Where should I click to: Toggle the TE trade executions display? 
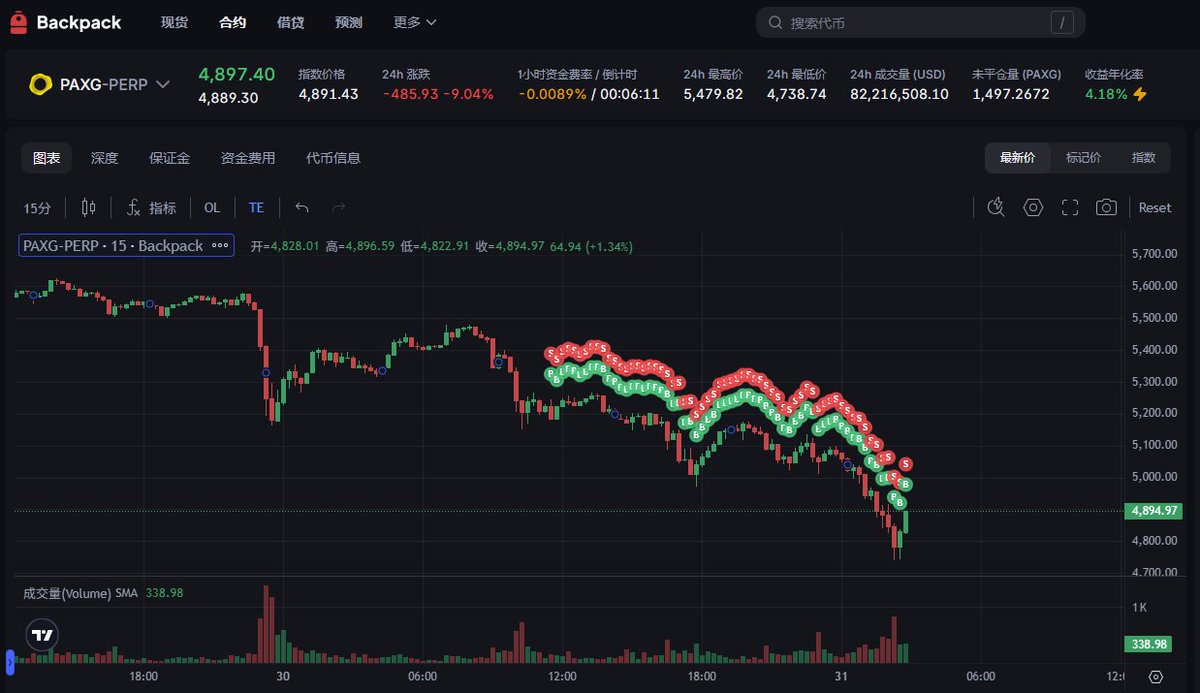[256, 208]
